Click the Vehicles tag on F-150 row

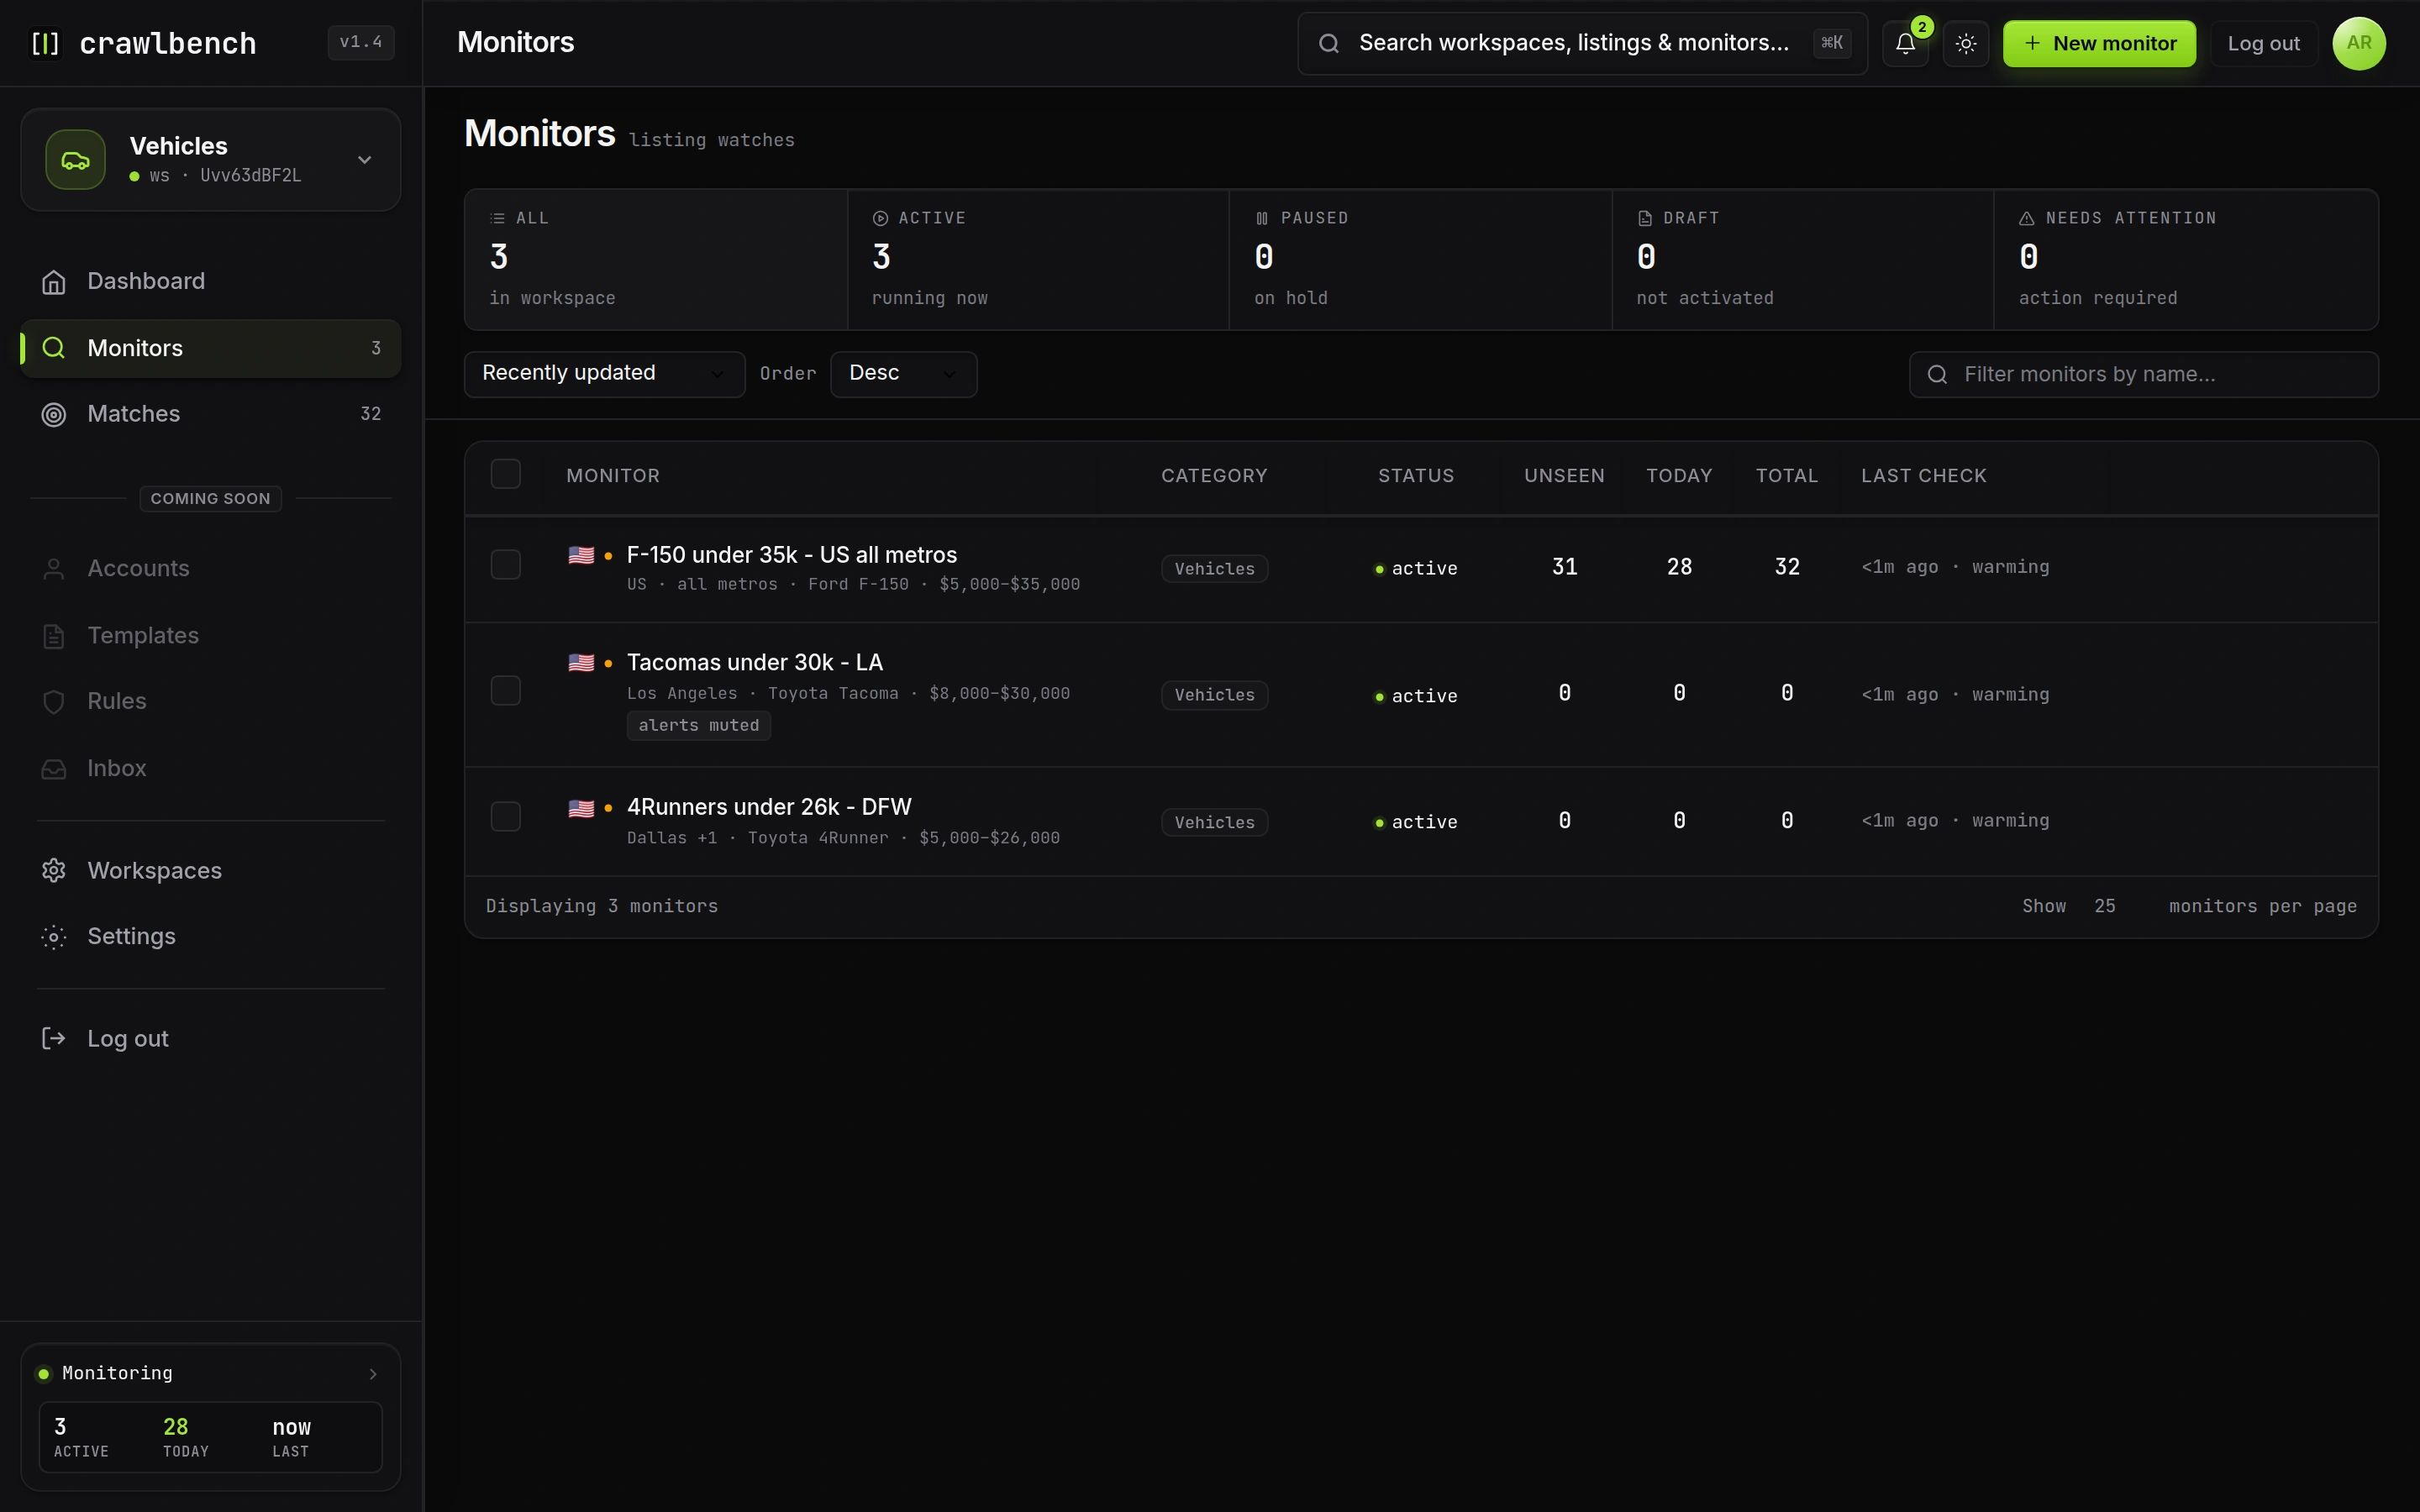[x=1214, y=569]
